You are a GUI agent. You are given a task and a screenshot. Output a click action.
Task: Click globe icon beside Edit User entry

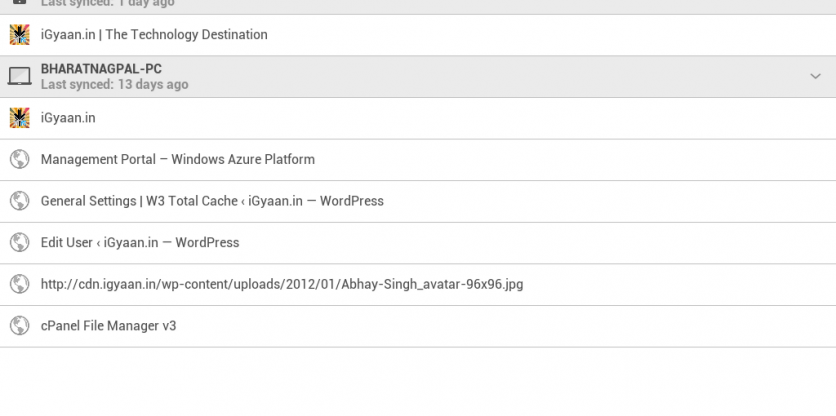tap(19, 243)
